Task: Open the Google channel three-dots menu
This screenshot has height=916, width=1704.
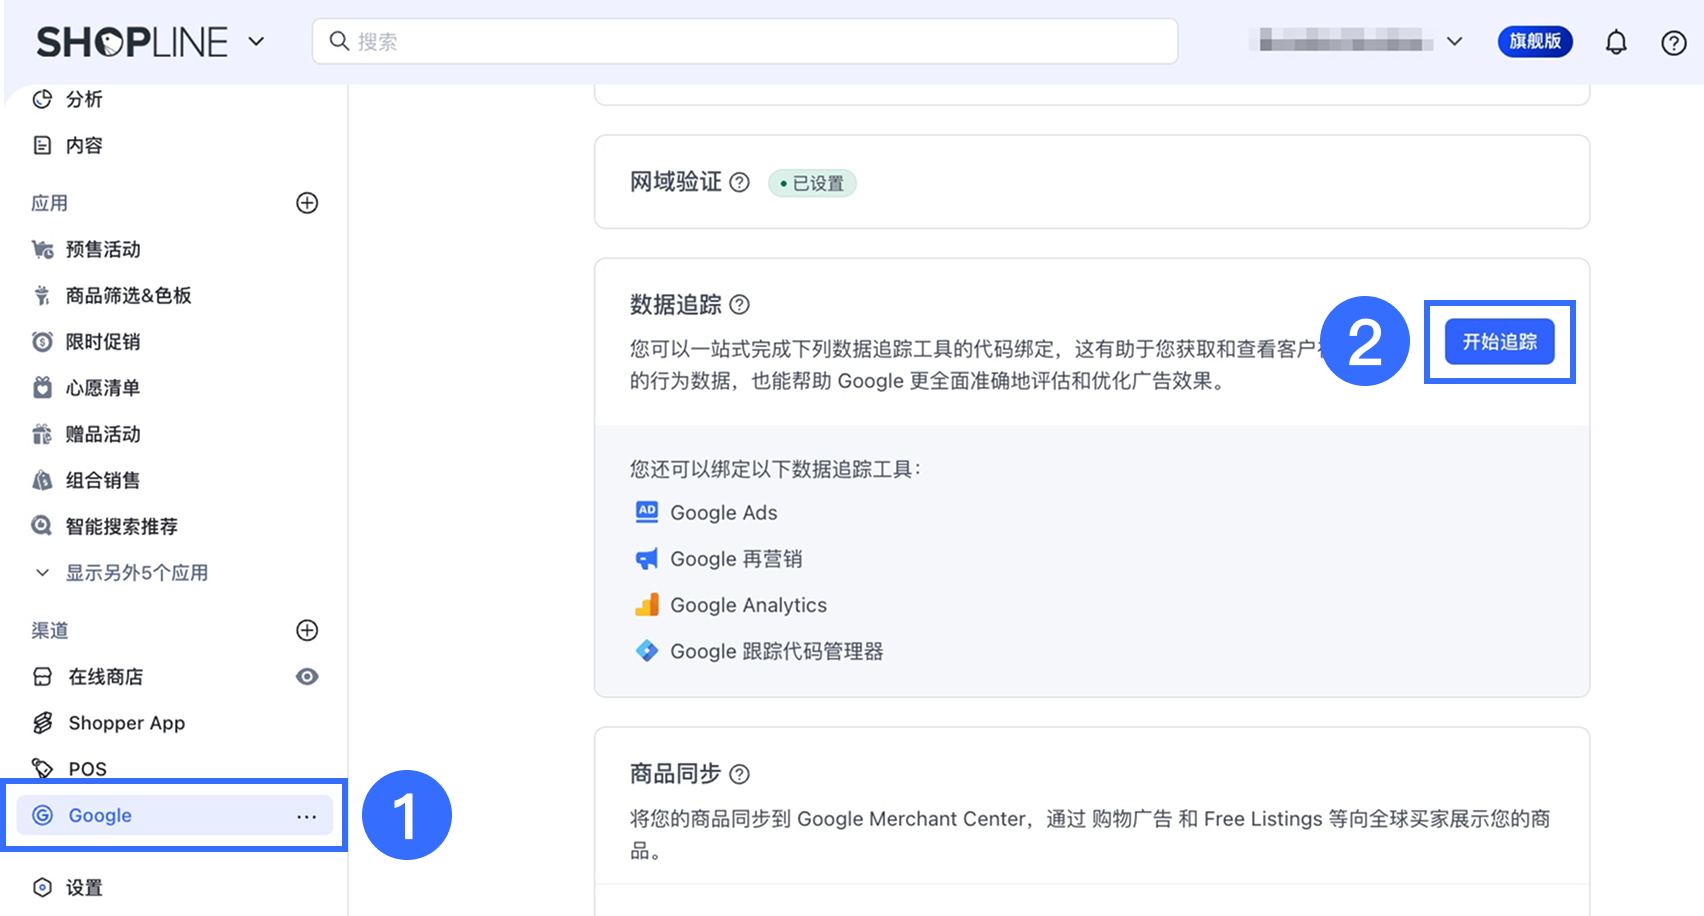Action: [x=306, y=816]
